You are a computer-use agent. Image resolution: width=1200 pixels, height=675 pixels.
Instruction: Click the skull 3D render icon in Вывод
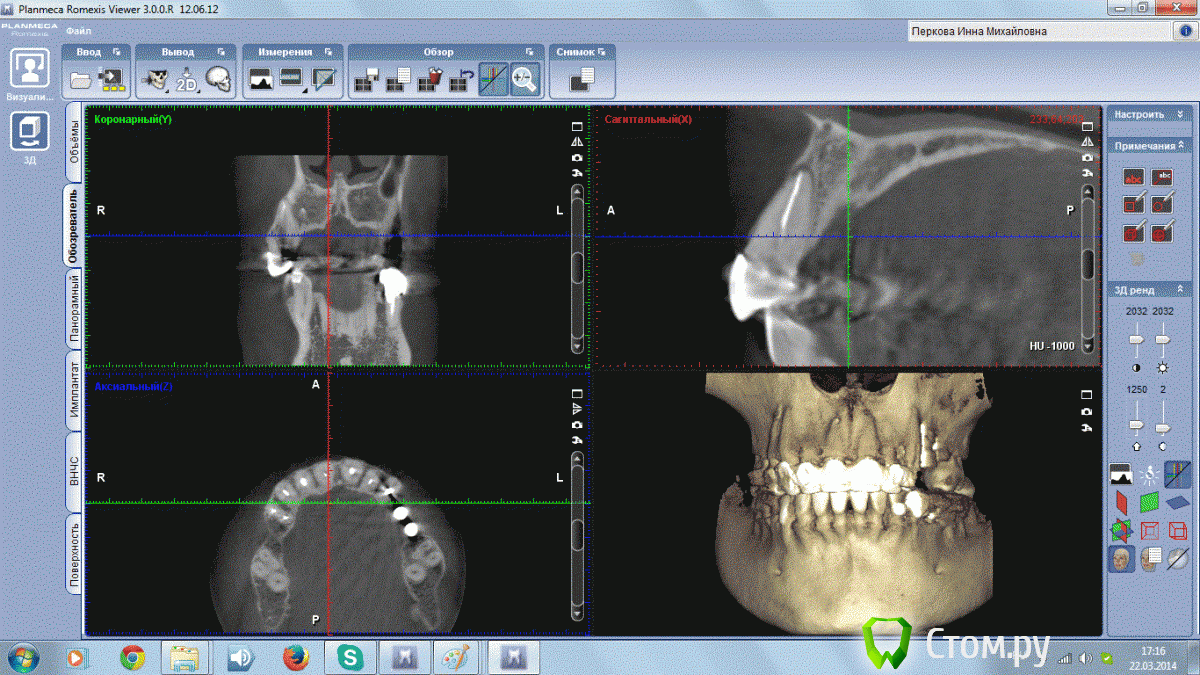(218, 79)
